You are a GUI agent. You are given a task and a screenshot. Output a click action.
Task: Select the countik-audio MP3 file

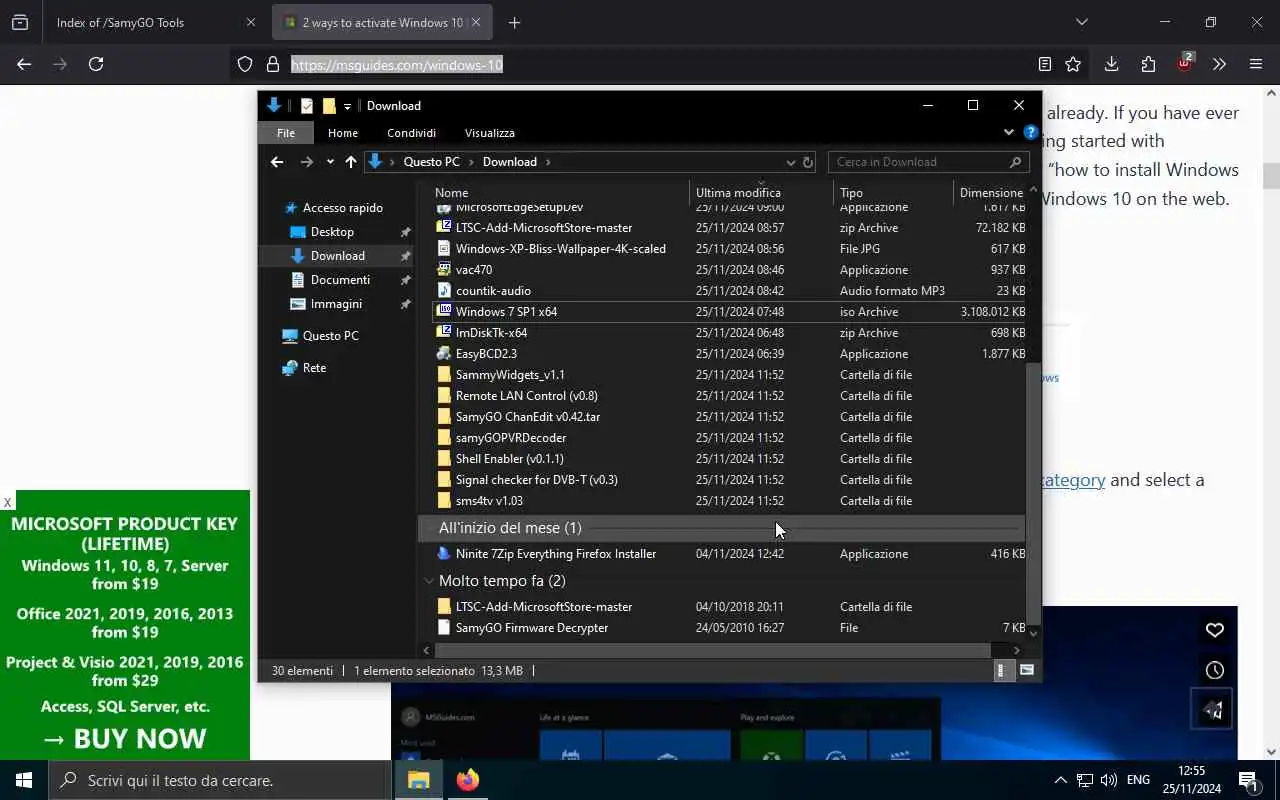point(730,291)
